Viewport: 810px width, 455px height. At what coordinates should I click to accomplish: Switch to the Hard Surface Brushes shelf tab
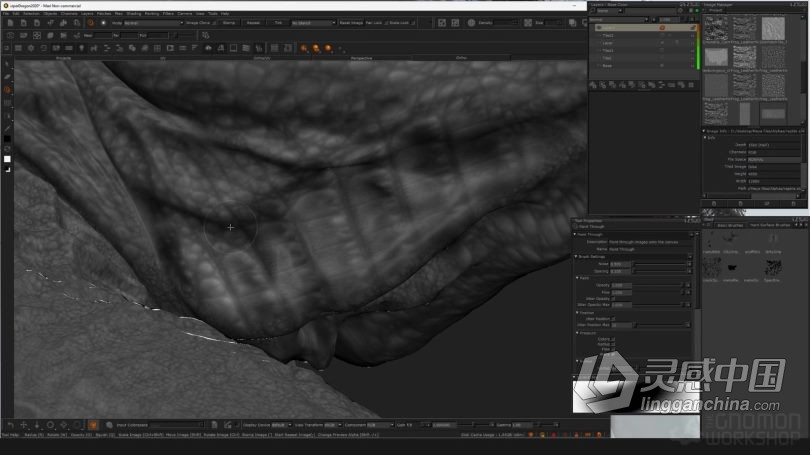(770, 225)
